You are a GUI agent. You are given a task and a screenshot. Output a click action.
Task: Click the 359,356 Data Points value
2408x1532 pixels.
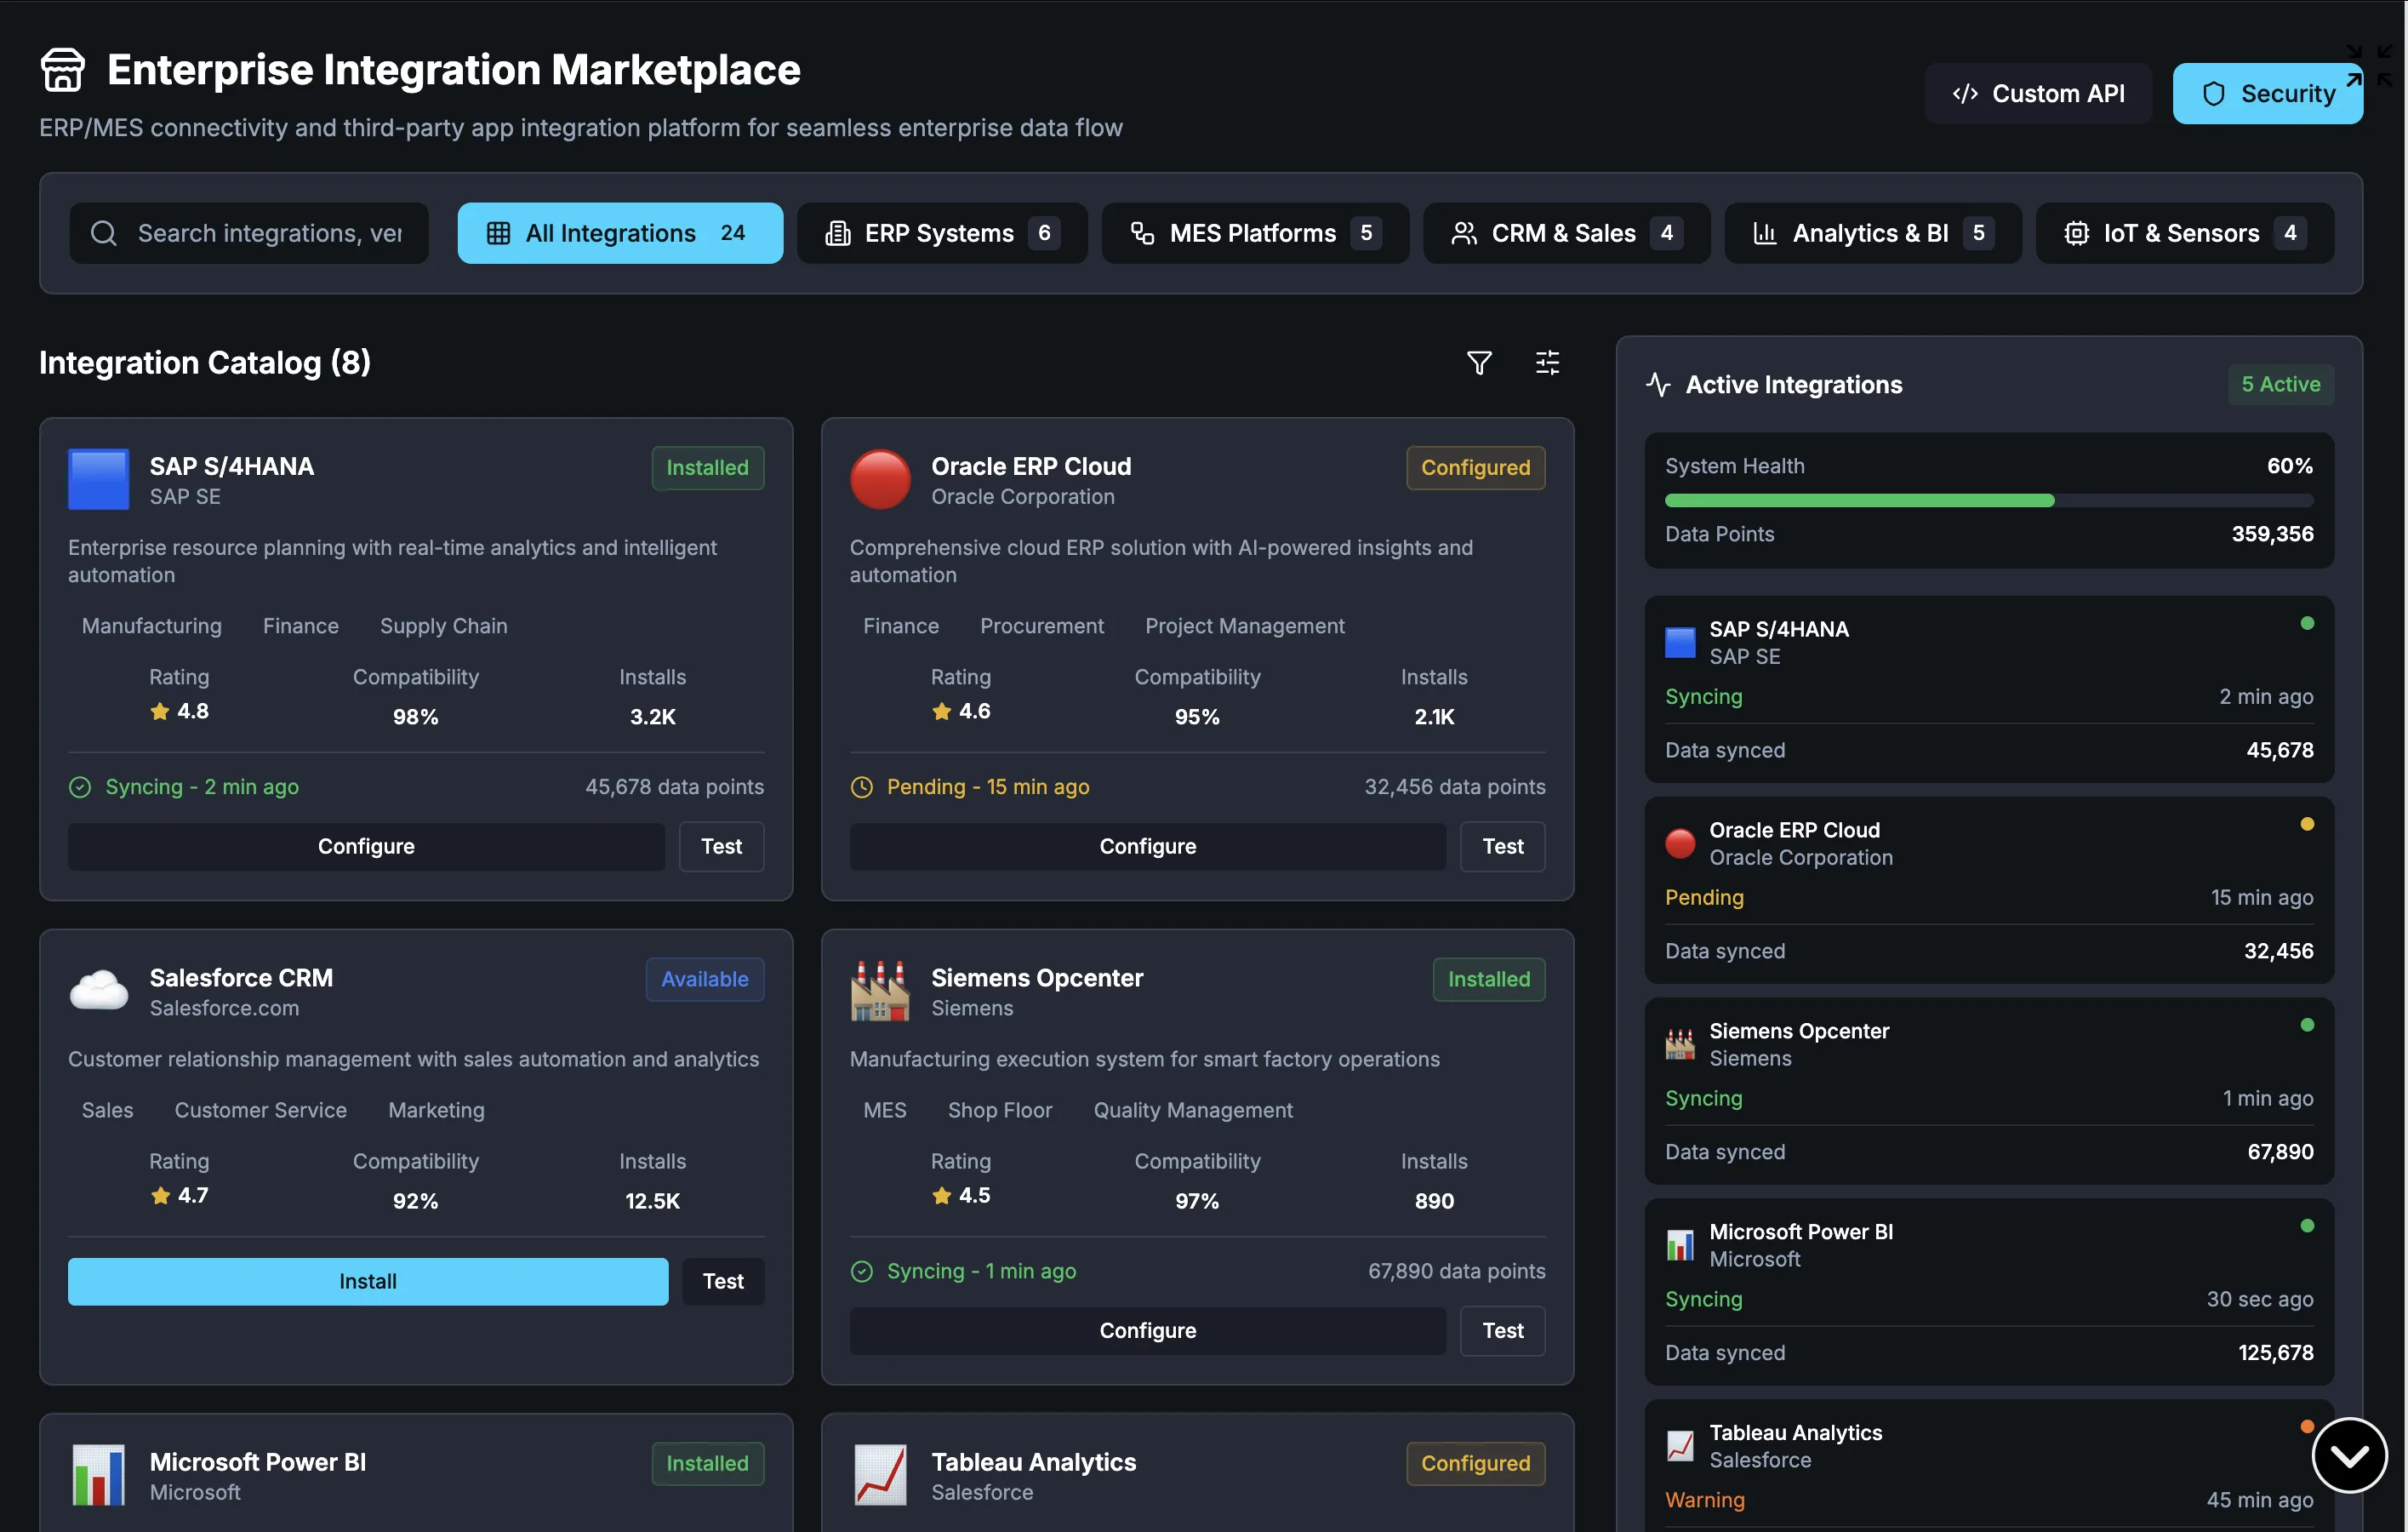[2273, 534]
